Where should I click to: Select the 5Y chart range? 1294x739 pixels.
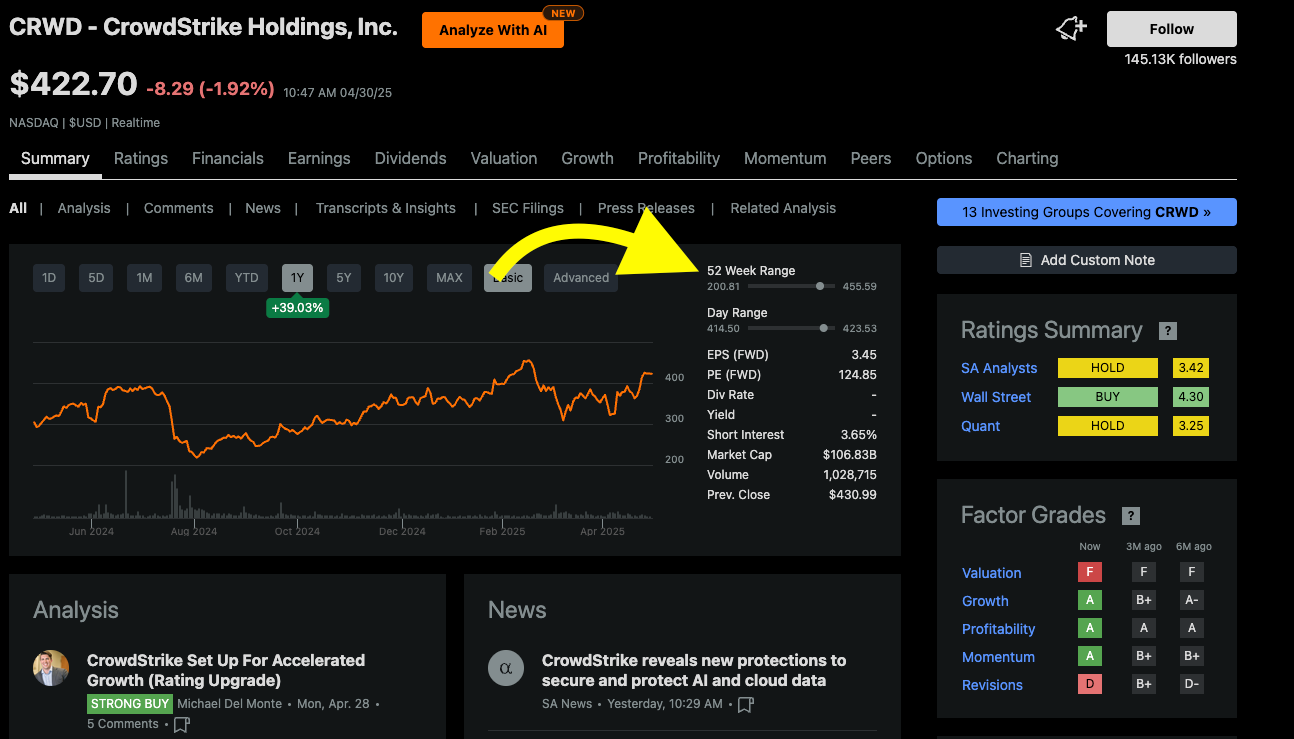(x=343, y=278)
